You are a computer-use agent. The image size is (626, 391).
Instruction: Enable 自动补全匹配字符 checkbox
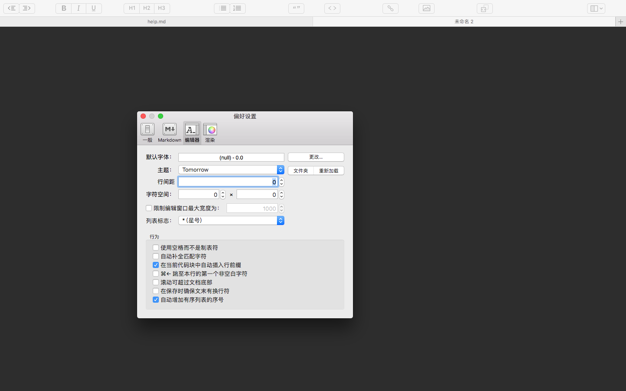tap(156, 256)
